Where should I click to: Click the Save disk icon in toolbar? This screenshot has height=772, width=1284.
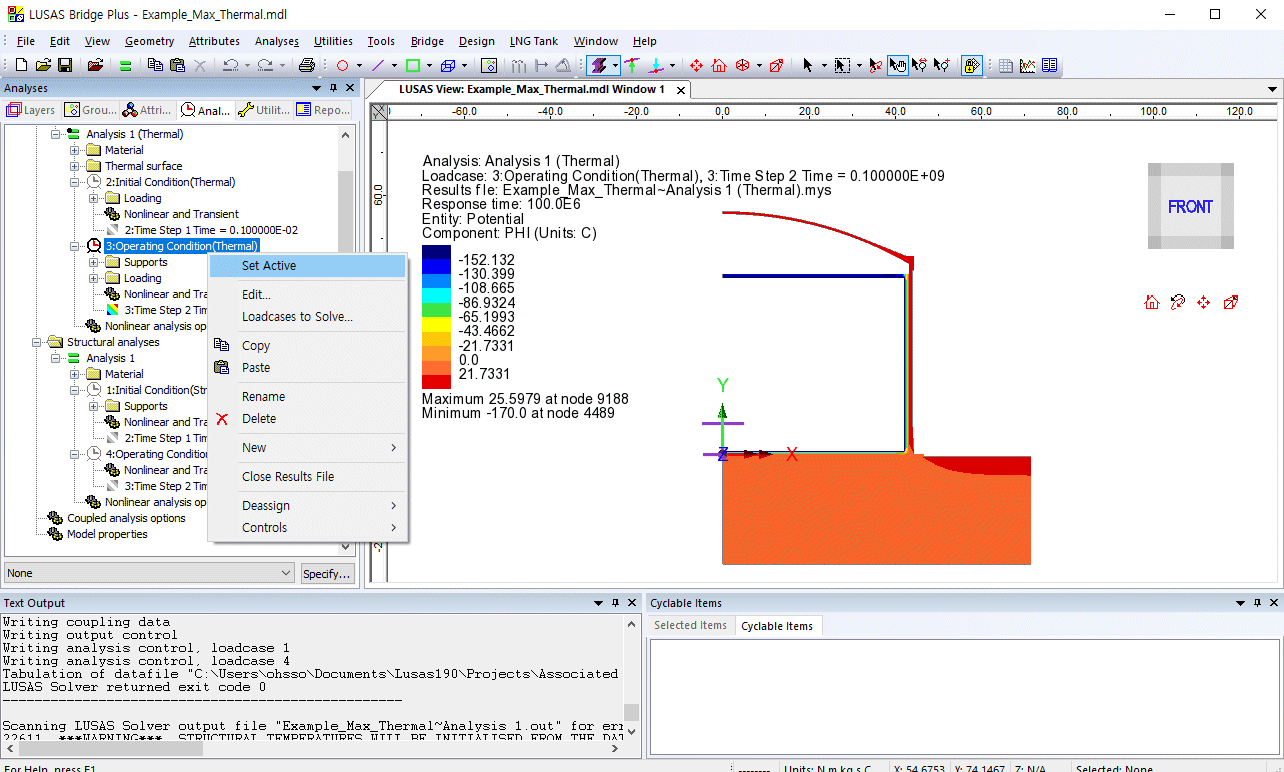pyautogui.click(x=64, y=65)
